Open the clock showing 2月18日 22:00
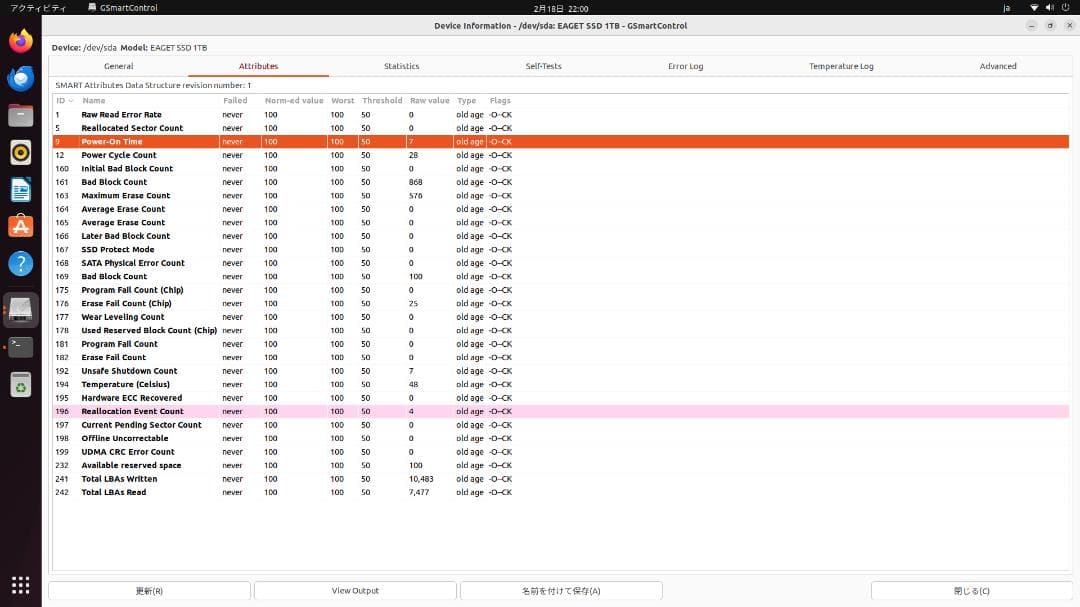Viewport: 1080px width, 607px height. point(561,8)
